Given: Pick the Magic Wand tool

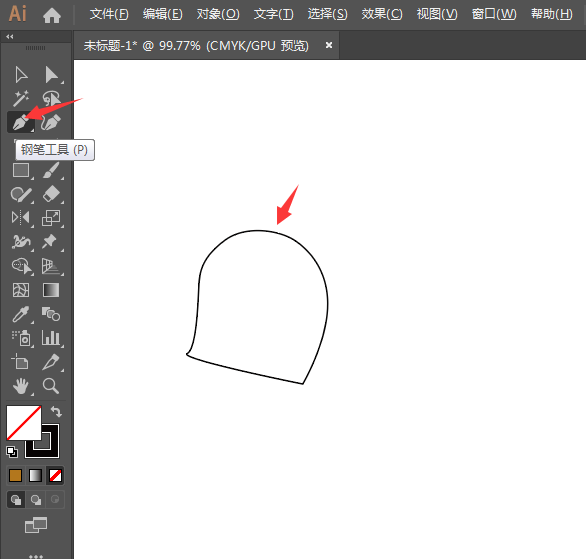Looking at the screenshot, I should [x=21, y=98].
